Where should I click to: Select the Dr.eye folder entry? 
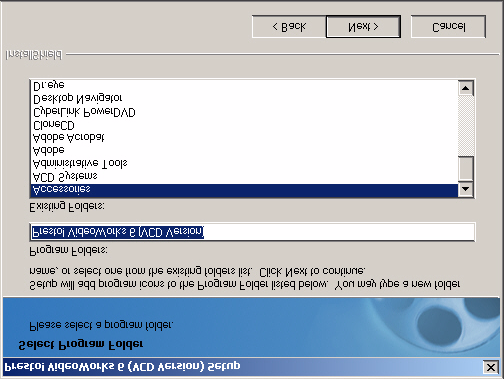pos(244,86)
